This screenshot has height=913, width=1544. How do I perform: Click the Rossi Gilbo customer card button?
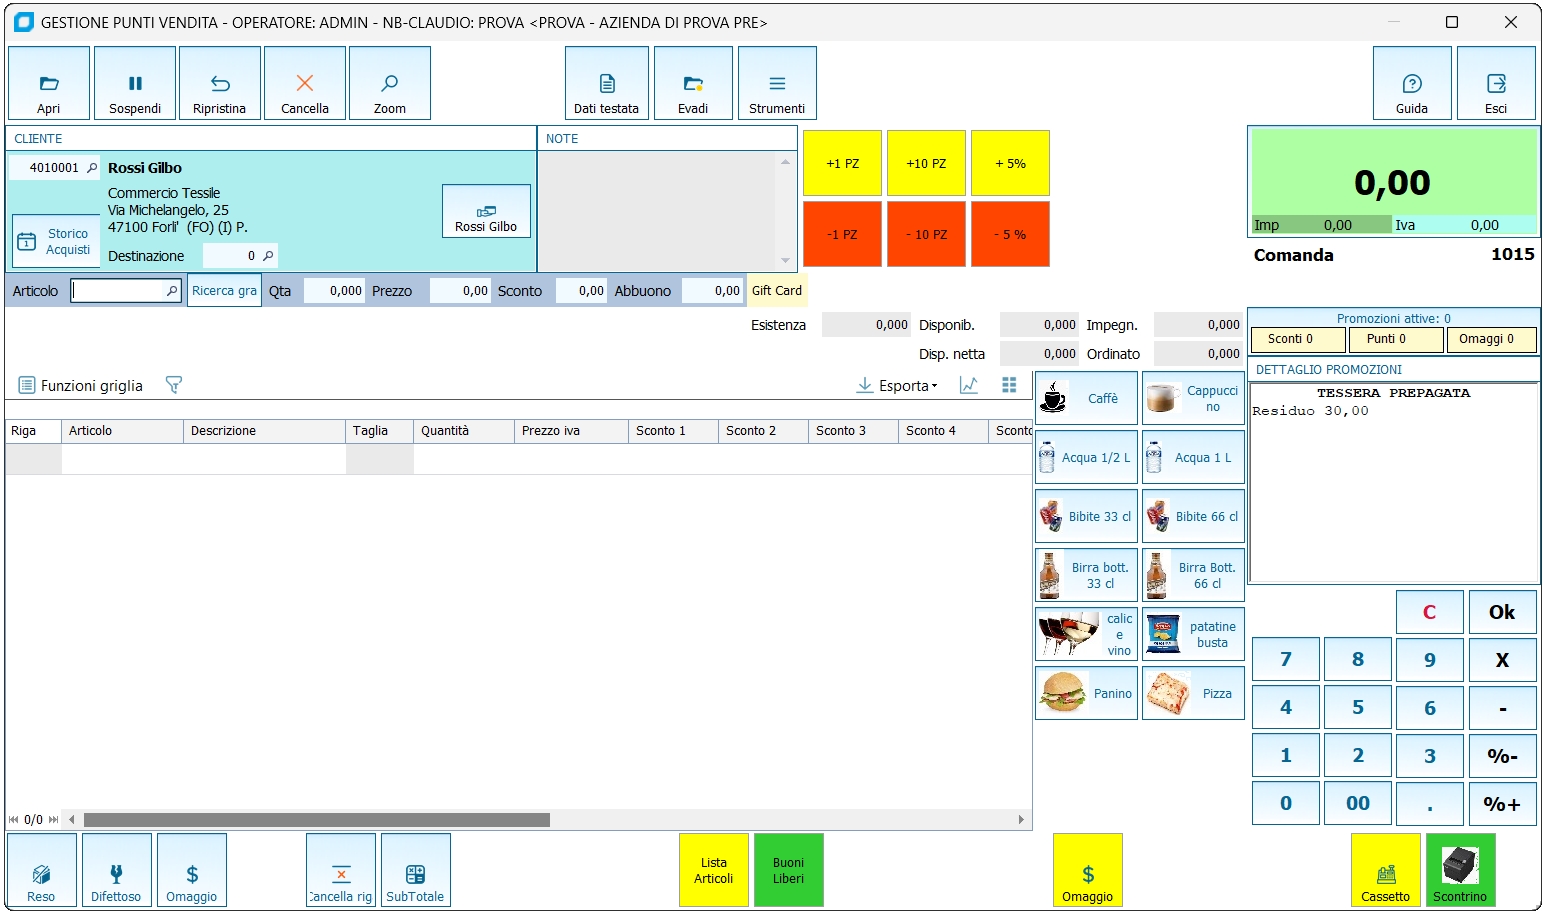[486, 211]
